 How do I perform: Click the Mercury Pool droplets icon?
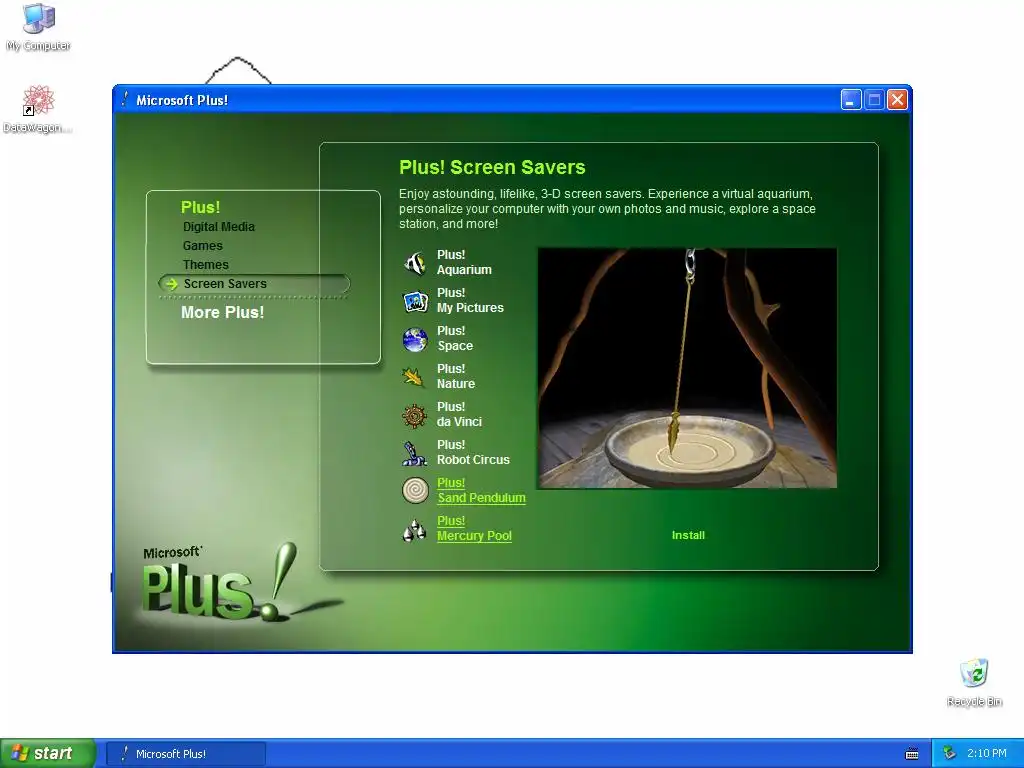415,530
